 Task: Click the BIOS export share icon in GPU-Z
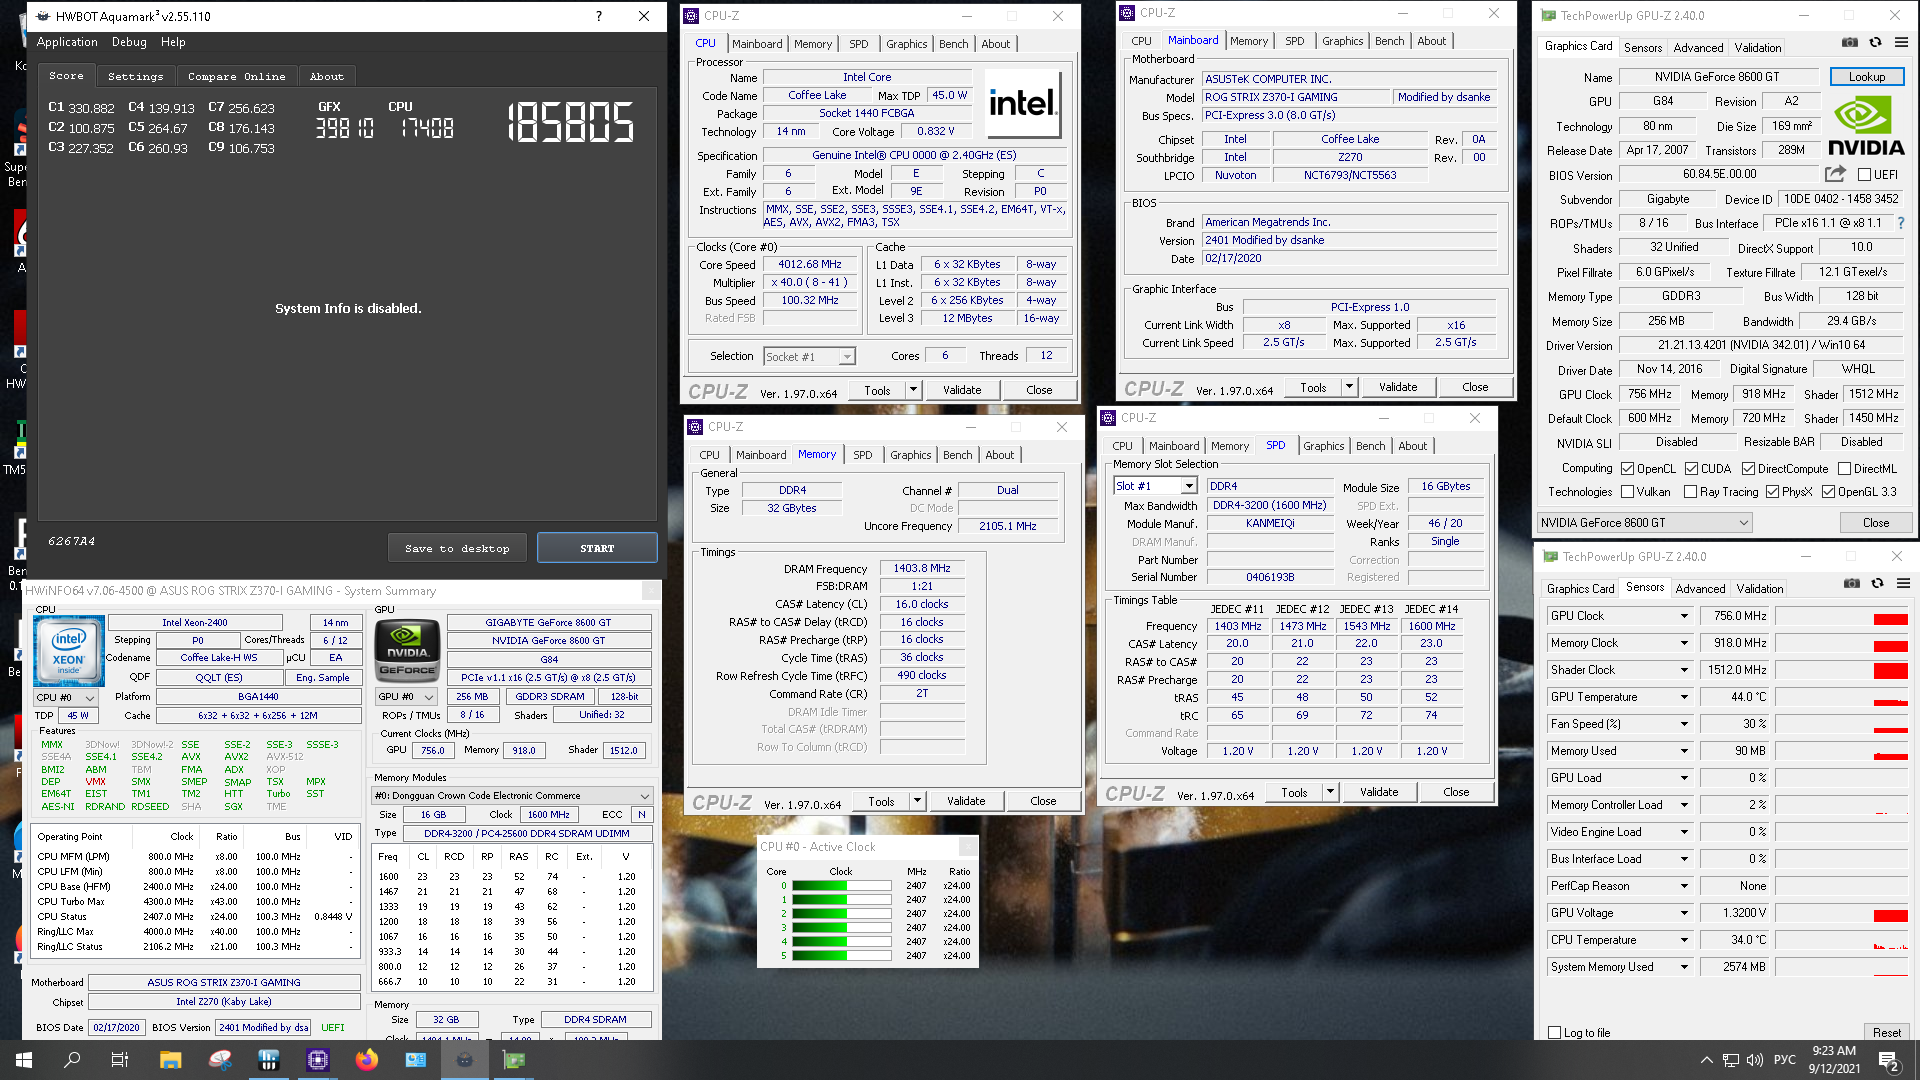tap(1835, 174)
